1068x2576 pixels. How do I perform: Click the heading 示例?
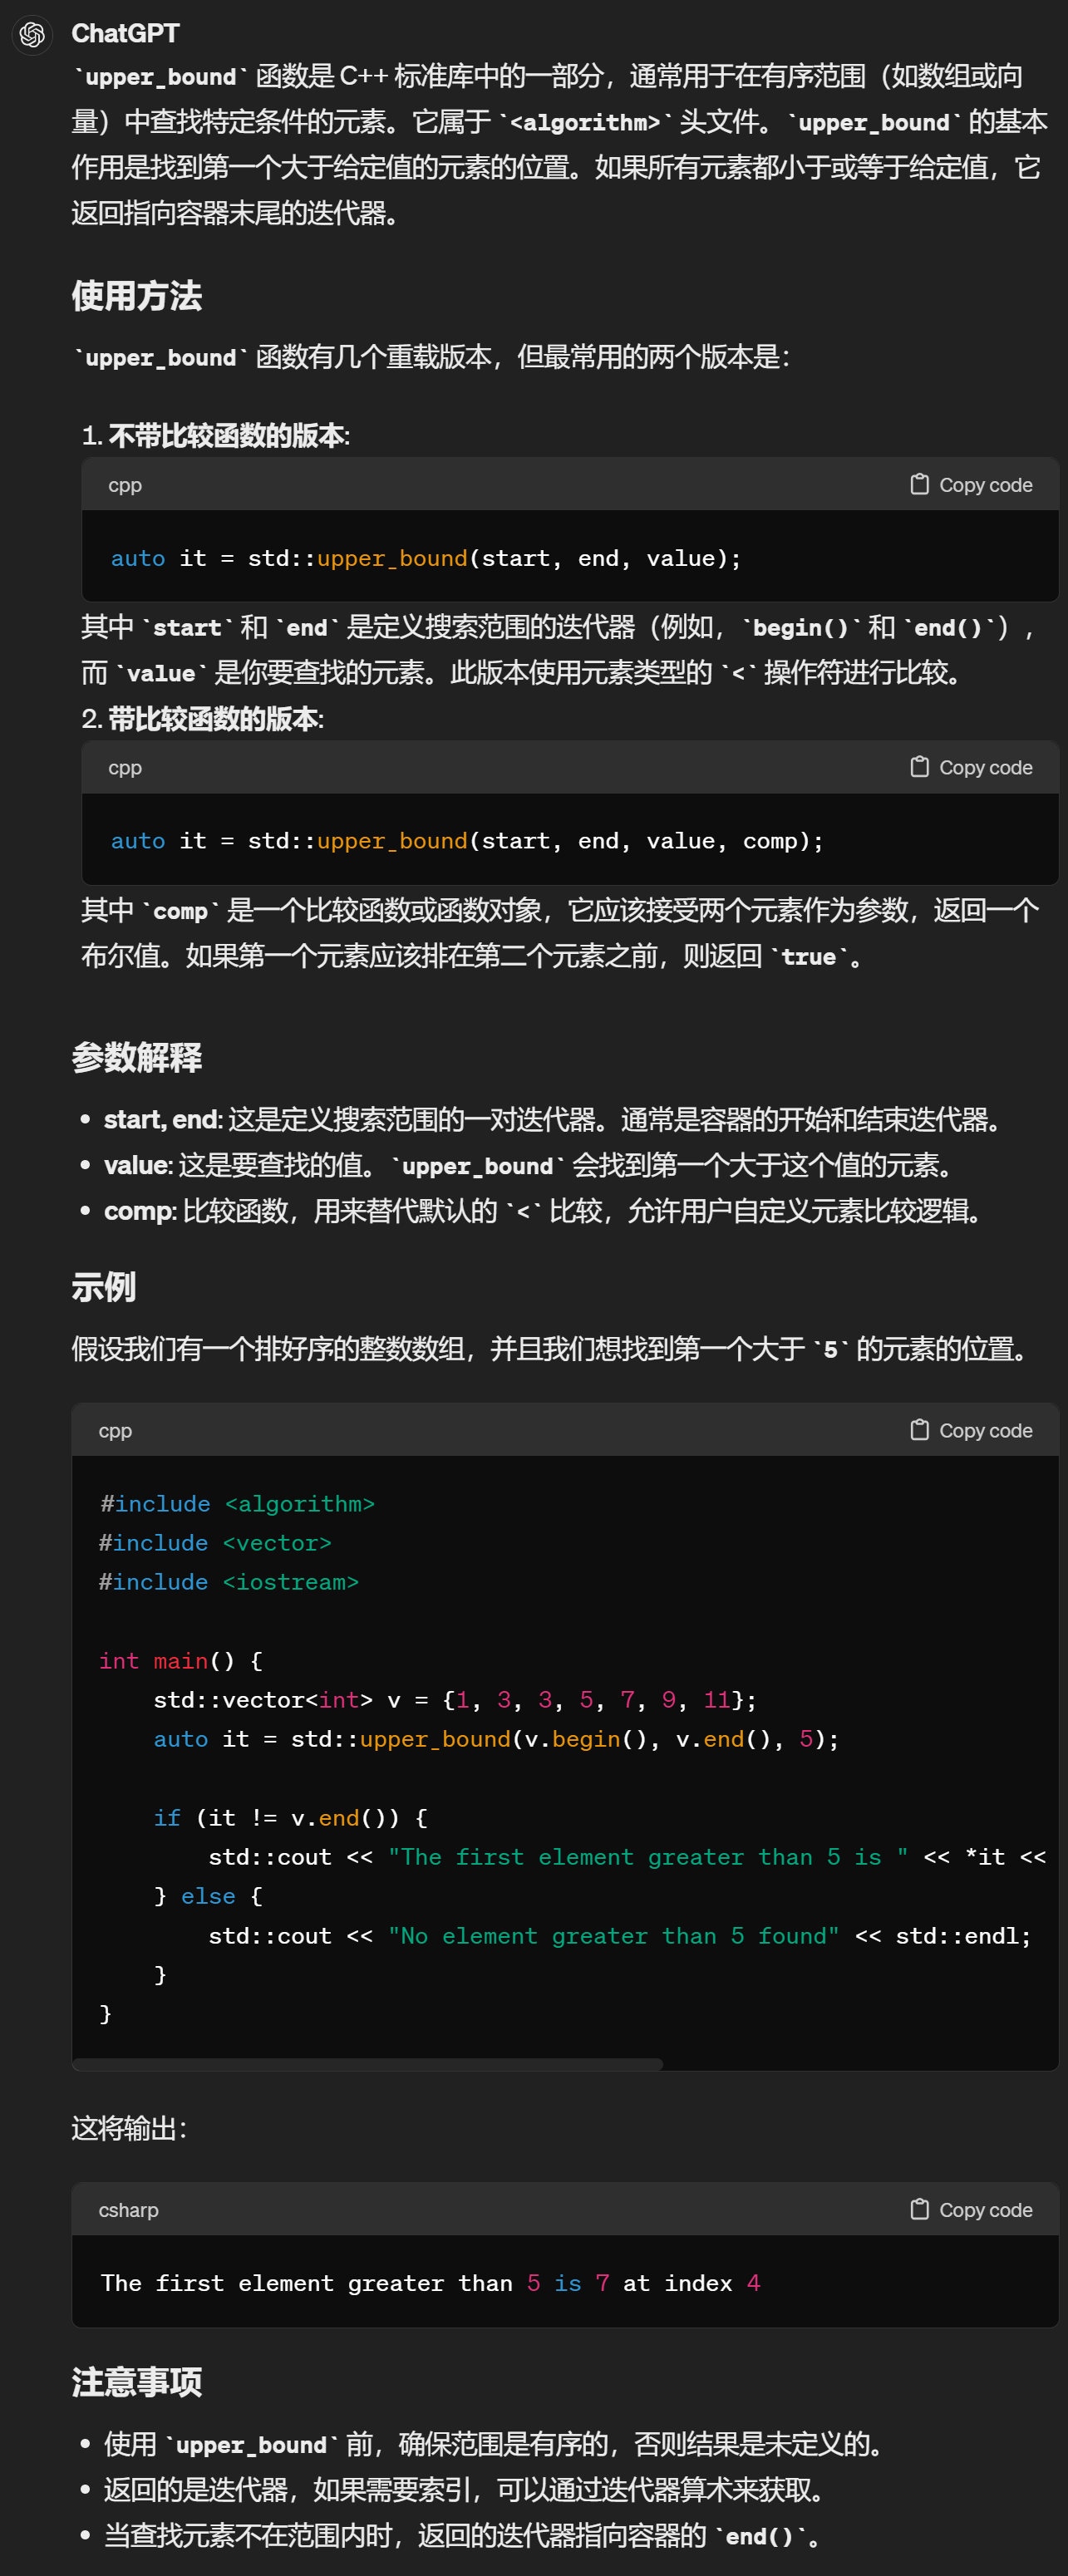(x=104, y=1287)
